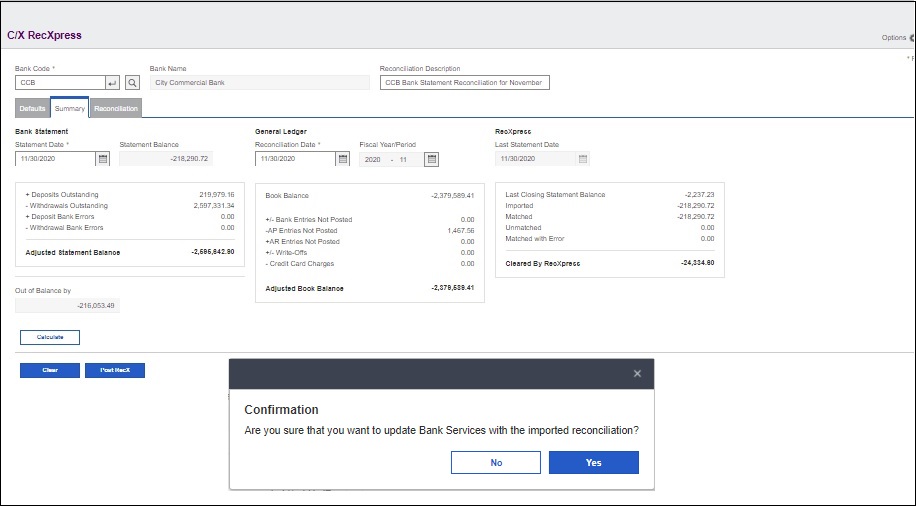Expand the Options menu
Image resolution: width=916 pixels, height=506 pixels.
coord(896,37)
